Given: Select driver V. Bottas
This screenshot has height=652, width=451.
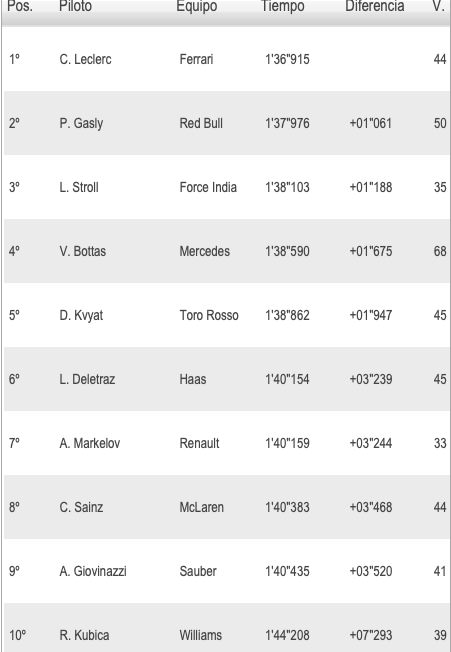Looking at the screenshot, I should pos(82,252).
